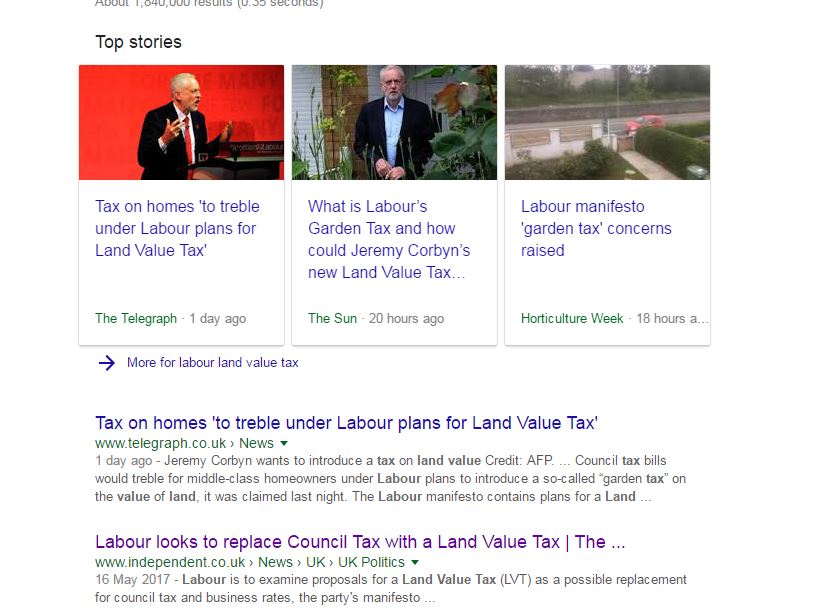Click the red-background Corbyn speech thumbnail

tap(182, 123)
